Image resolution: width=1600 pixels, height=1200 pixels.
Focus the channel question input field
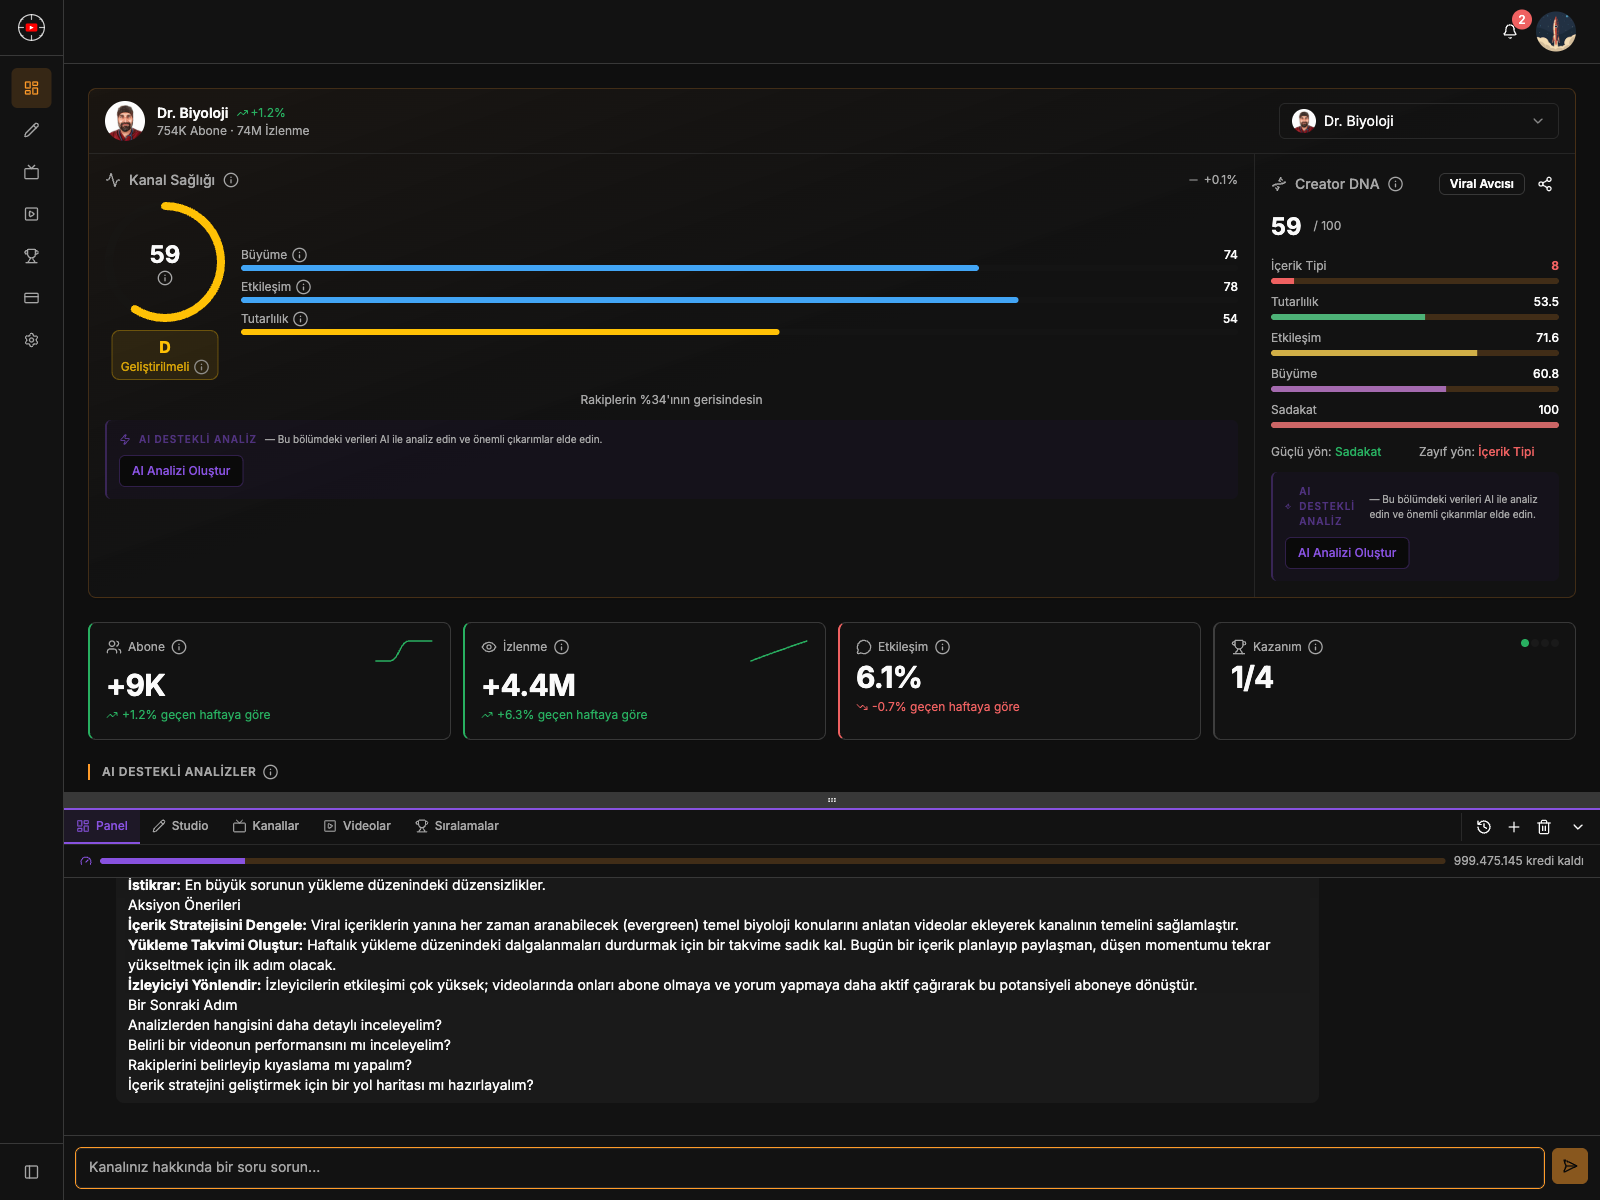pyautogui.click(x=810, y=1168)
